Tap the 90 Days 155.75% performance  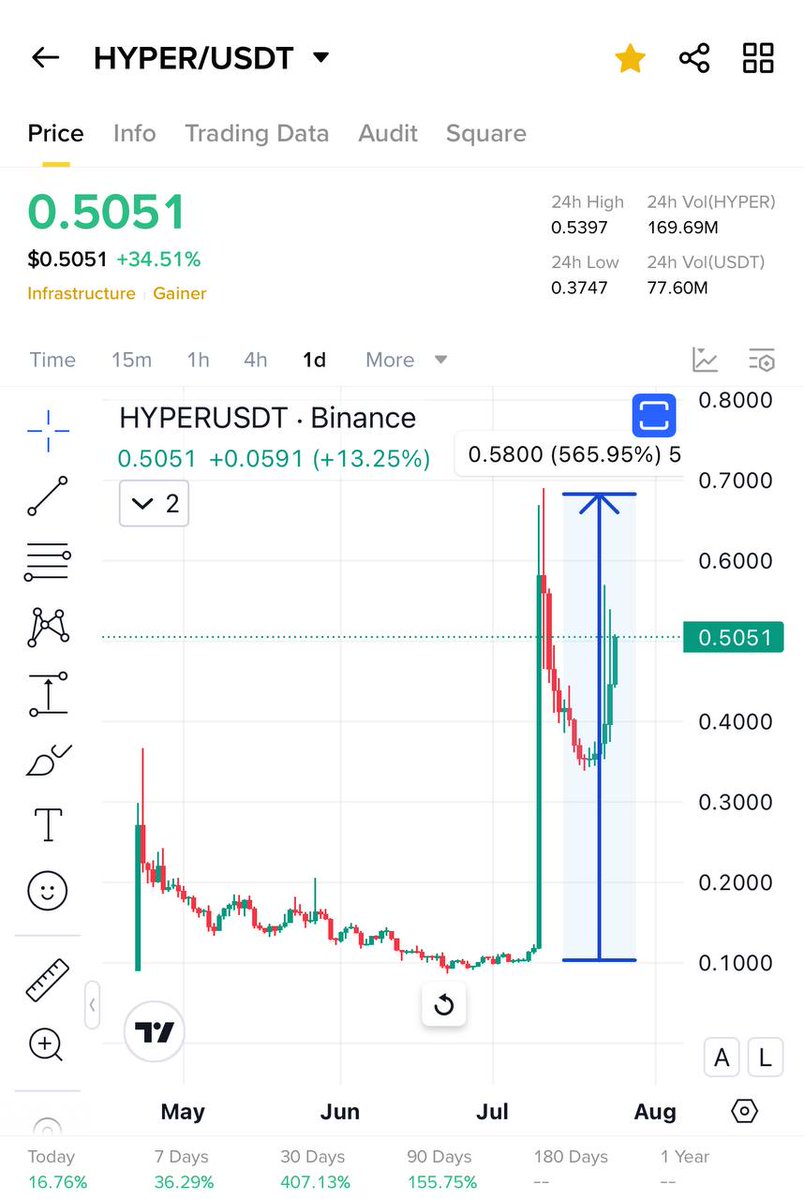click(441, 1169)
